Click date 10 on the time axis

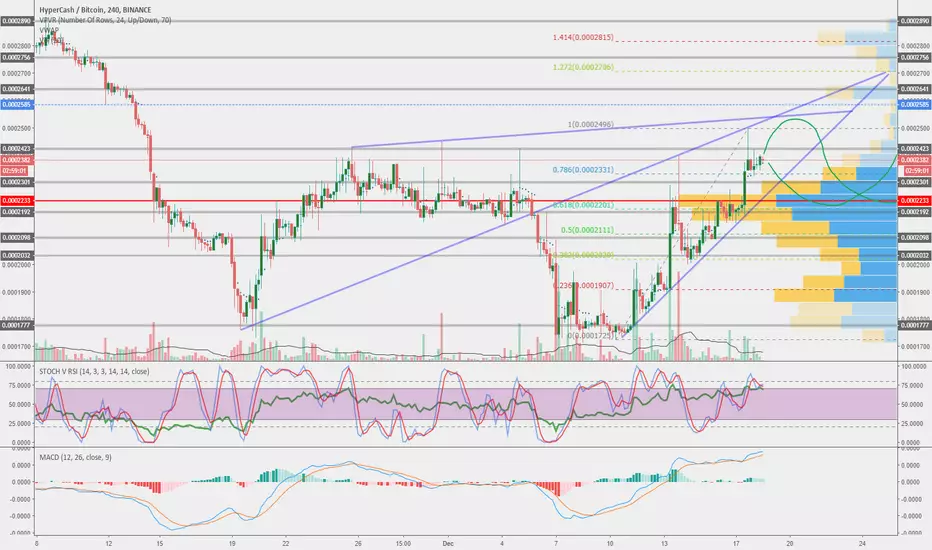pos(610,543)
